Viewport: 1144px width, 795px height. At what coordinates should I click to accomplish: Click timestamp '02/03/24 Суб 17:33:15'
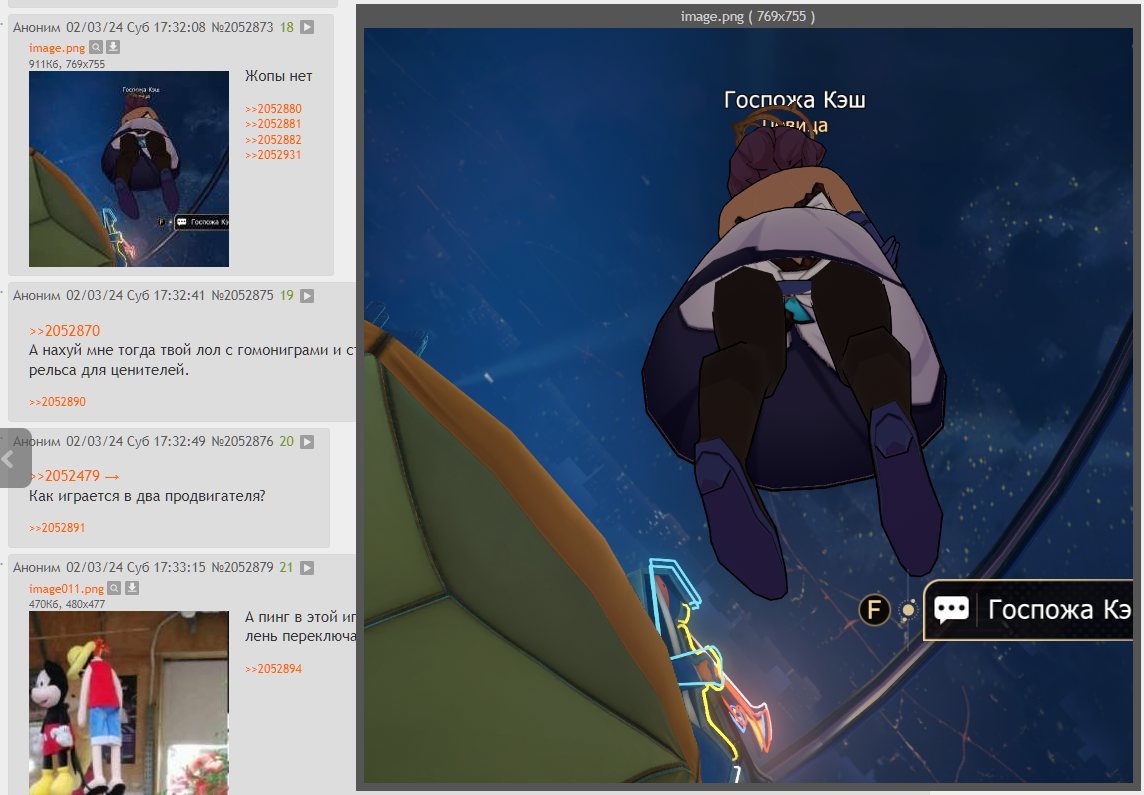coord(136,567)
